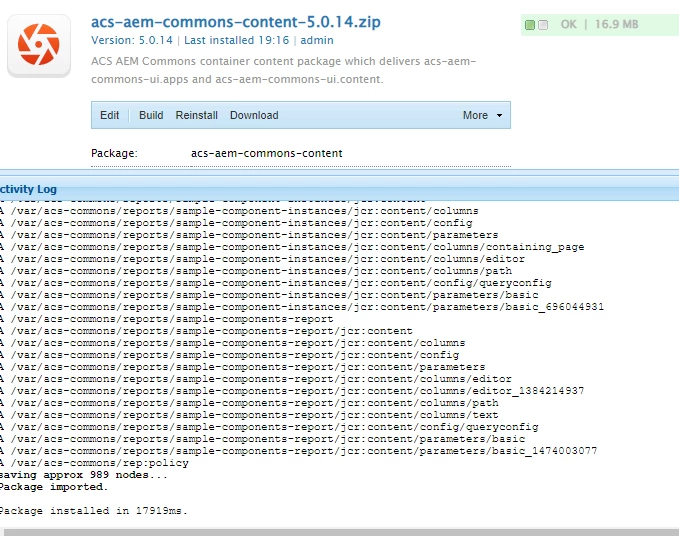Click the admin user text
The height and width of the screenshot is (536, 679).
[317, 40]
